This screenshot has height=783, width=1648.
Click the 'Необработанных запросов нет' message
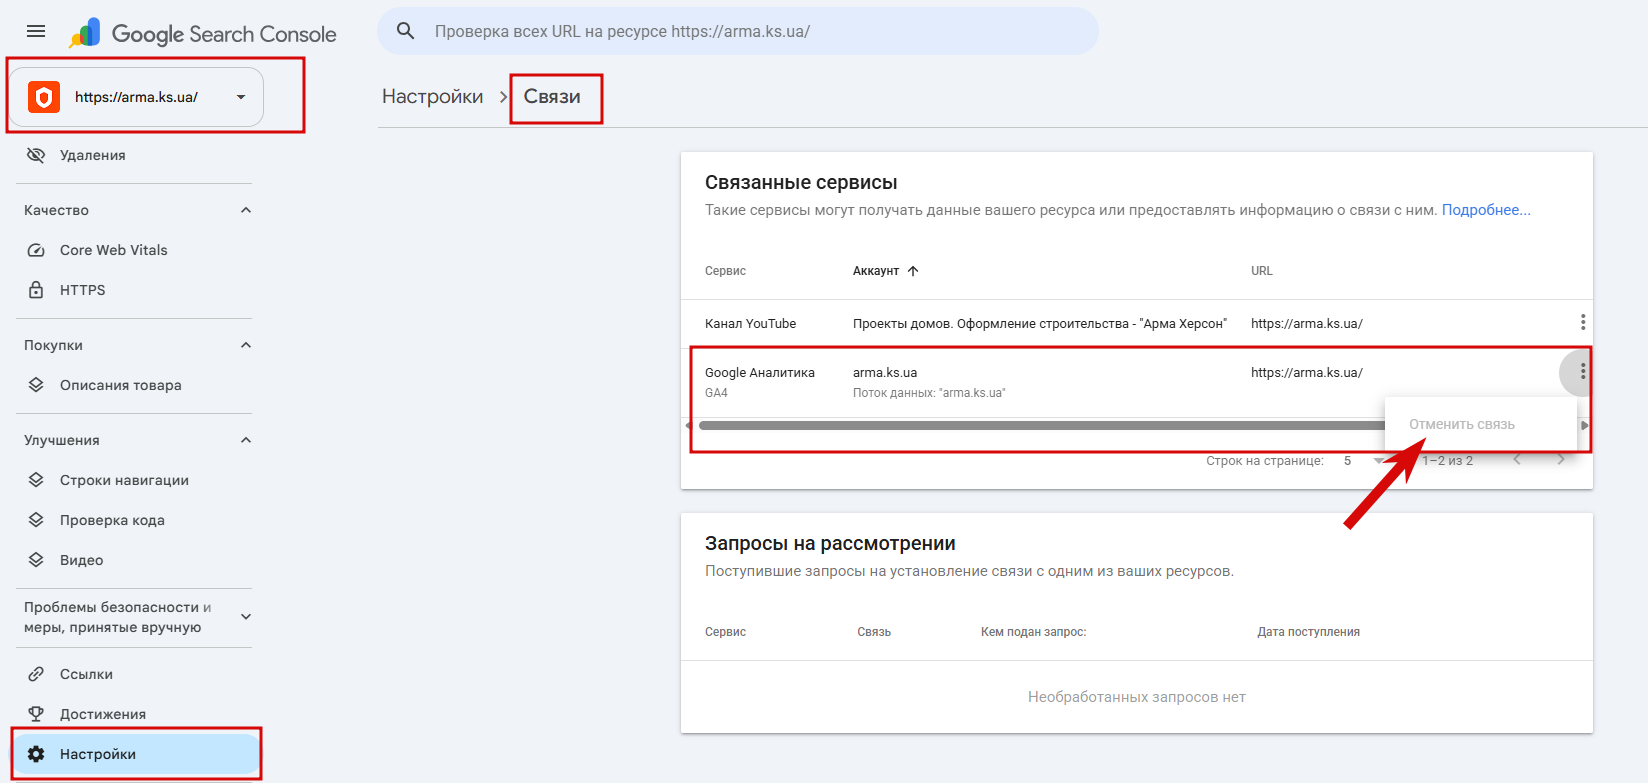[1137, 697]
